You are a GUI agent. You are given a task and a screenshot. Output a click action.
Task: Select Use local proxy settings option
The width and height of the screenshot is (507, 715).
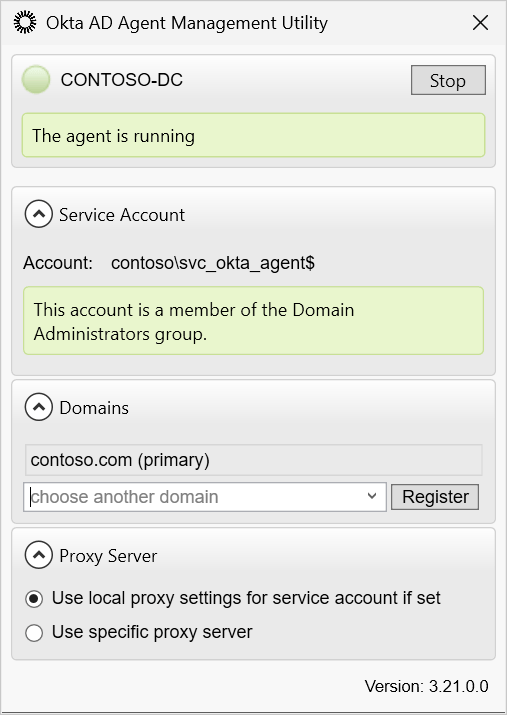click(34, 599)
